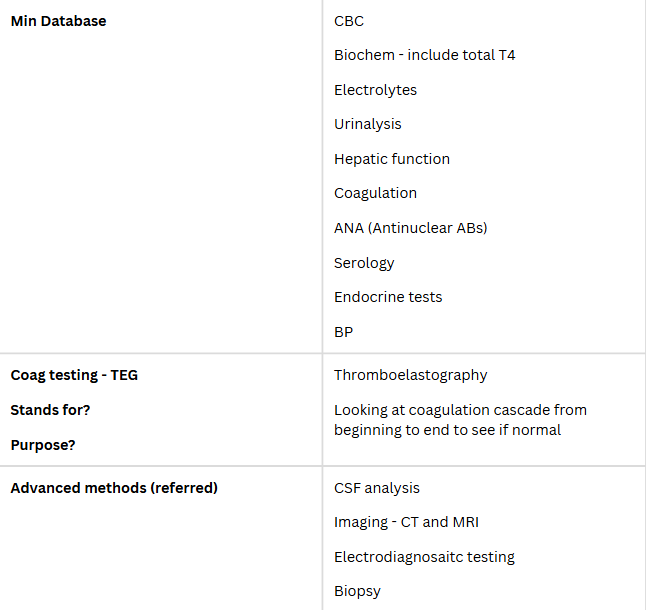
Task: Select the 'Serology' line
Action: tap(364, 263)
